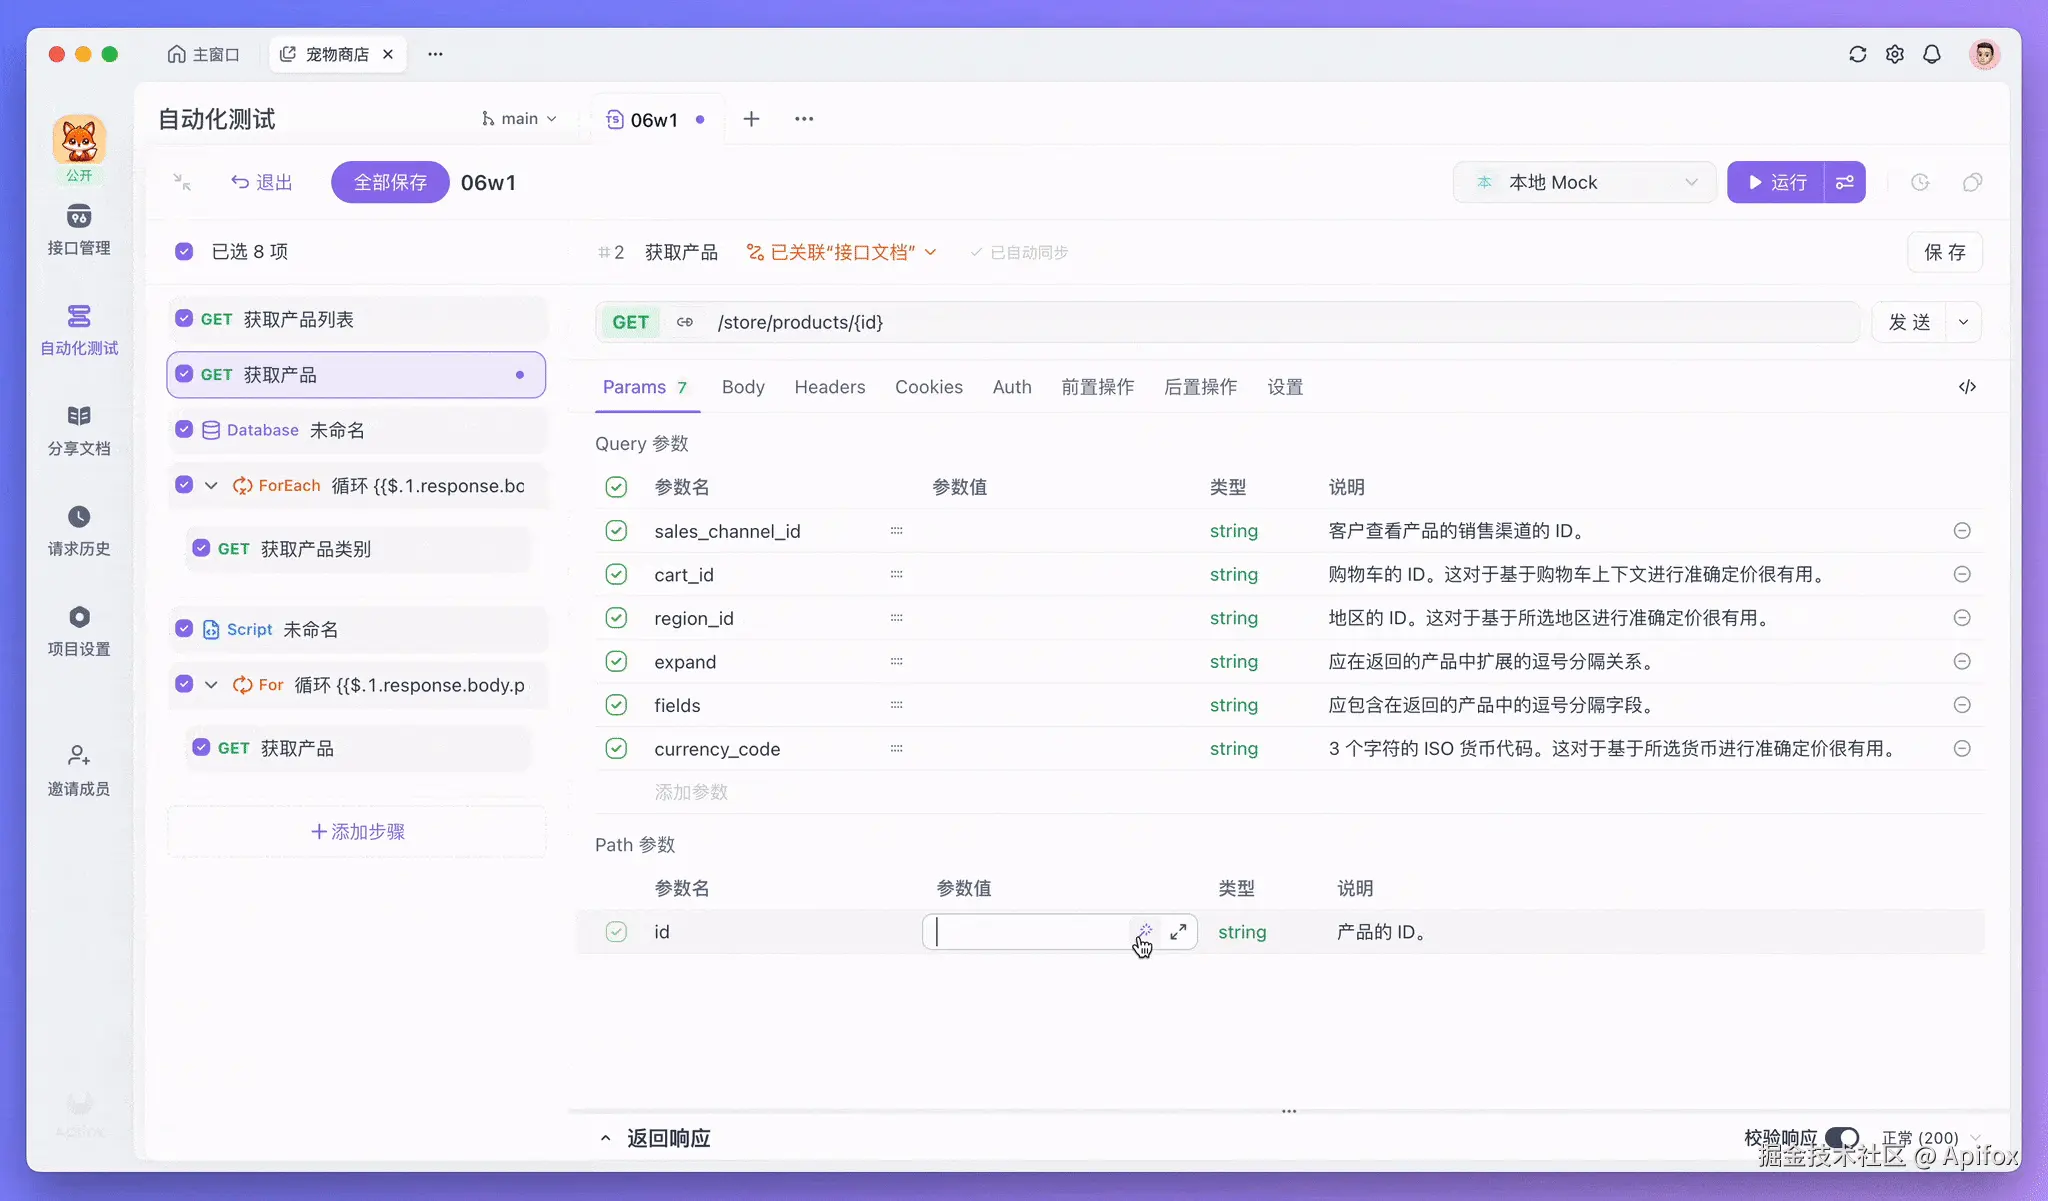The image size is (2048, 1201).
Task: Open the notification bell
Action: point(1931,54)
